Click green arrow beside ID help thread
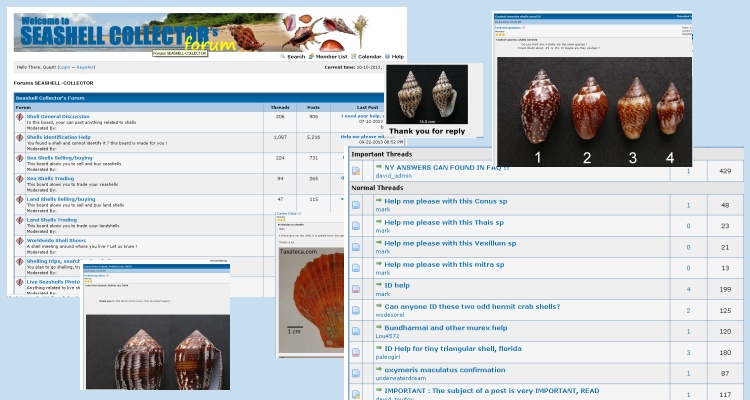 coord(379,285)
